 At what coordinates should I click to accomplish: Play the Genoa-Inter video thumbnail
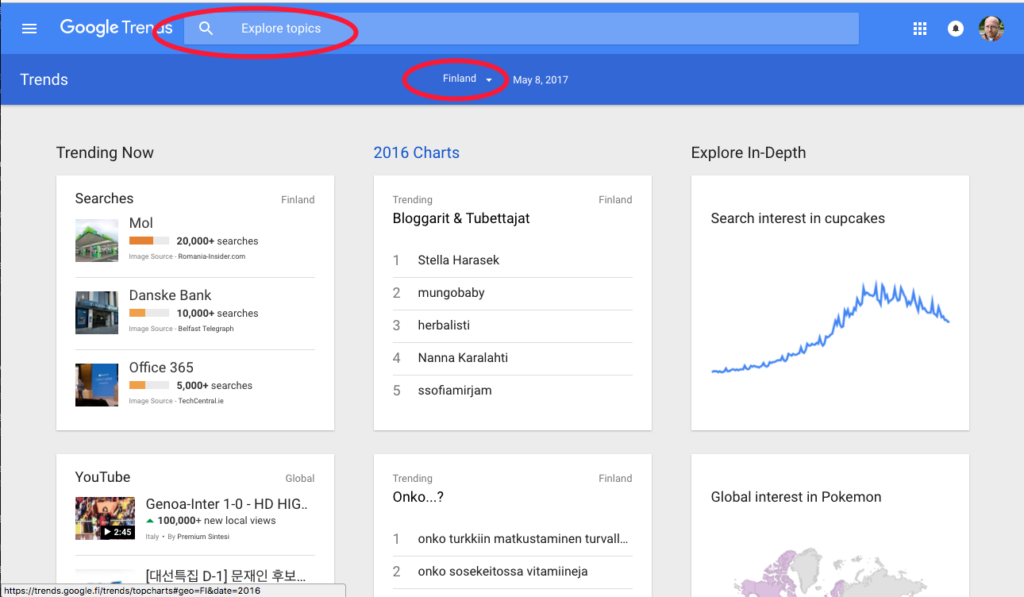pos(104,519)
